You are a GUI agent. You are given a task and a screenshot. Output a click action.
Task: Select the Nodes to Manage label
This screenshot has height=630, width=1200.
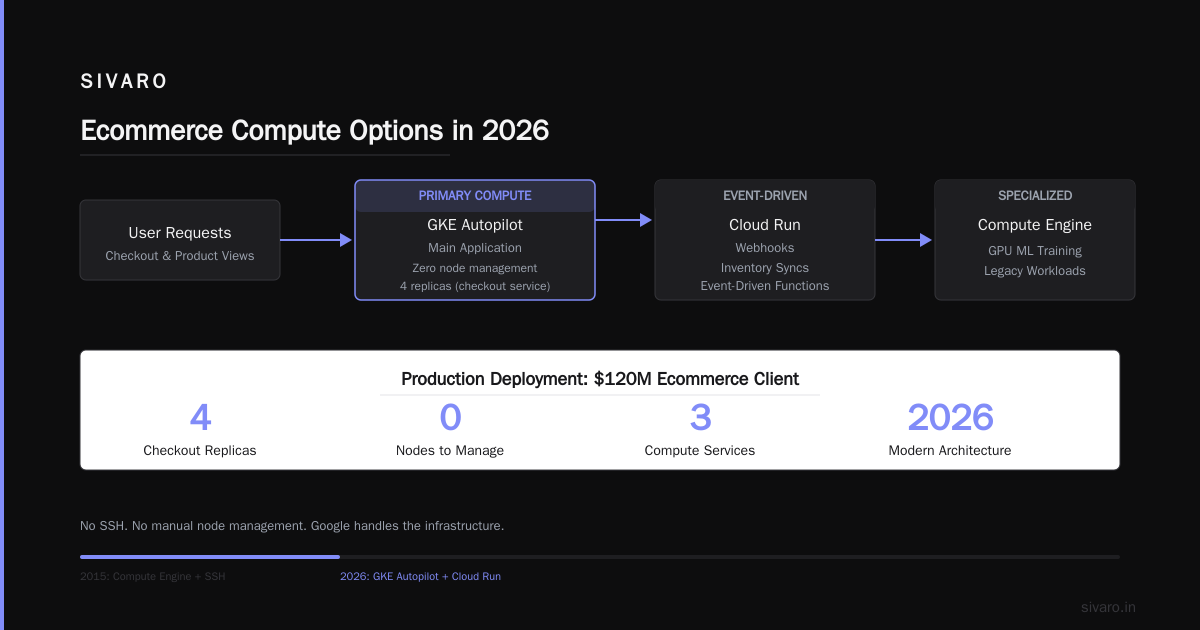coord(450,451)
